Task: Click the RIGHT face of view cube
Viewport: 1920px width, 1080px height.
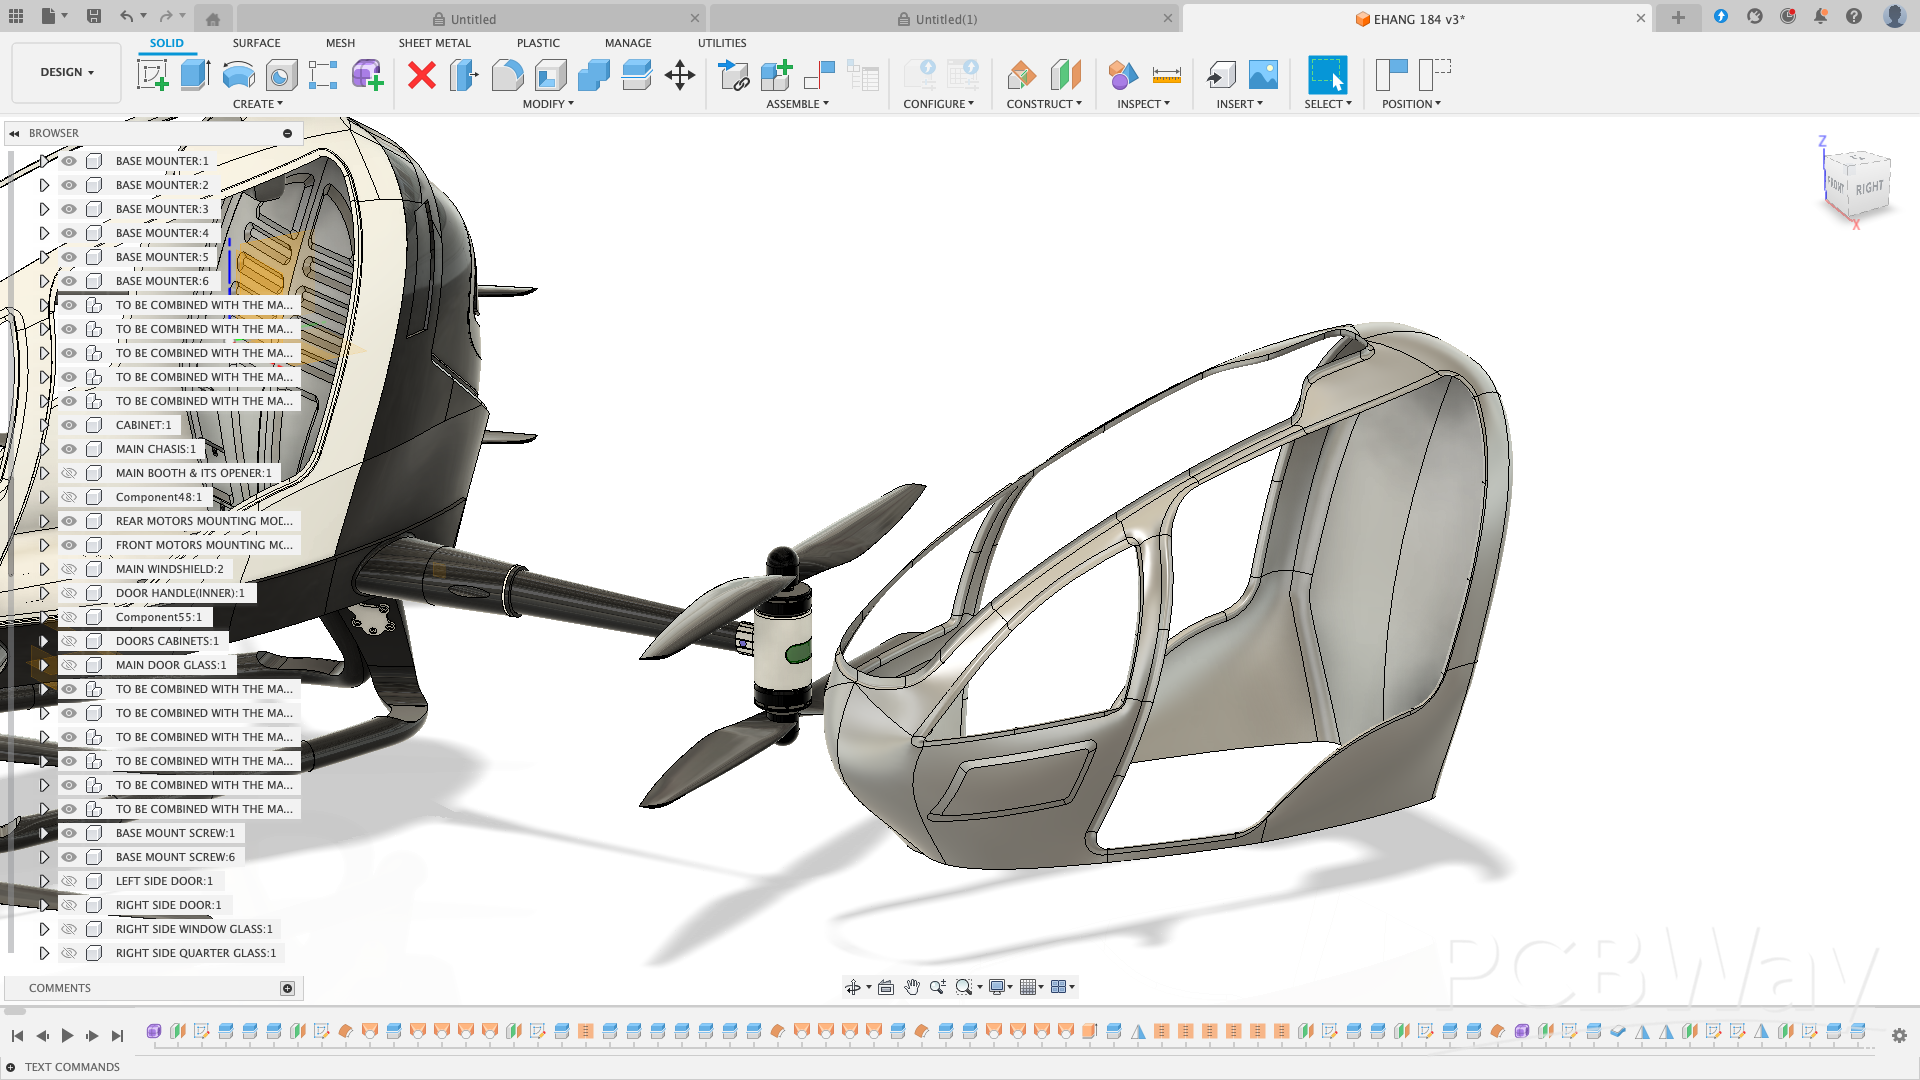Action: point(1868,188)
